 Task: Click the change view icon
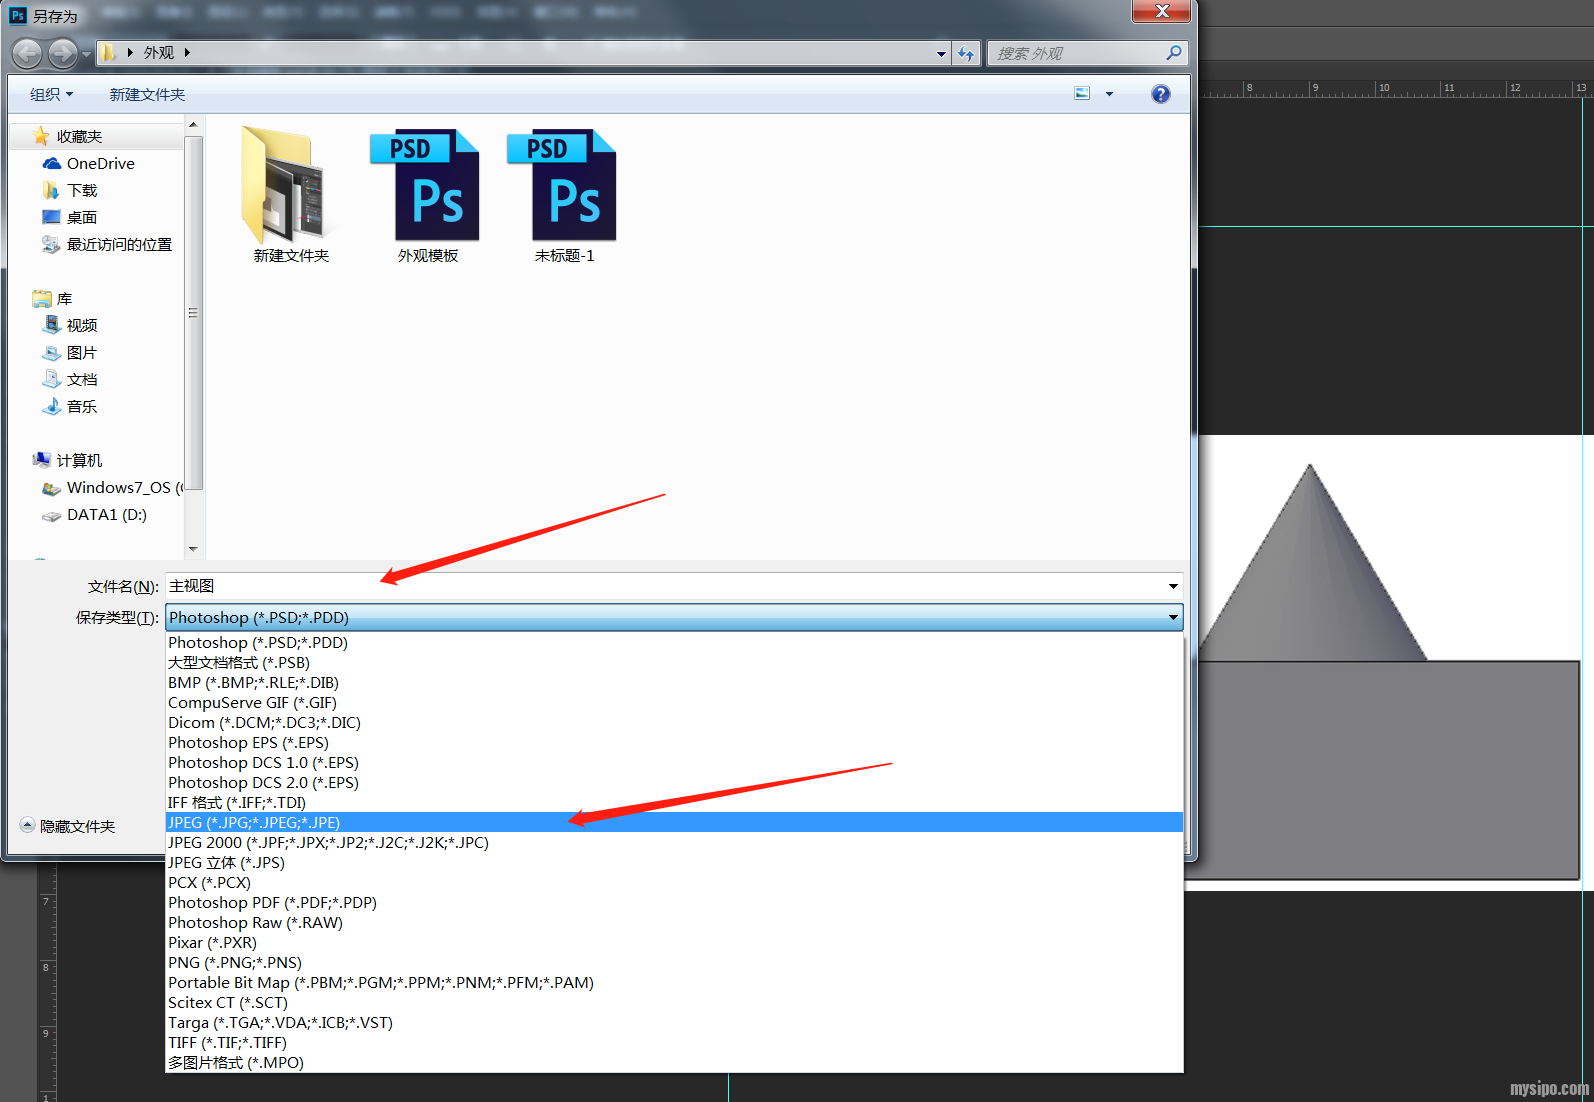click(1082, 94)
